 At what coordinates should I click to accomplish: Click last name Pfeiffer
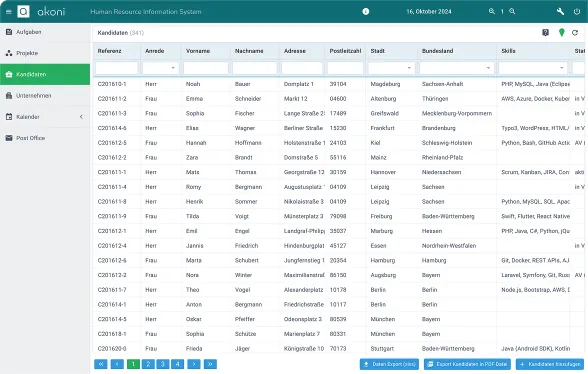[244, 319]
